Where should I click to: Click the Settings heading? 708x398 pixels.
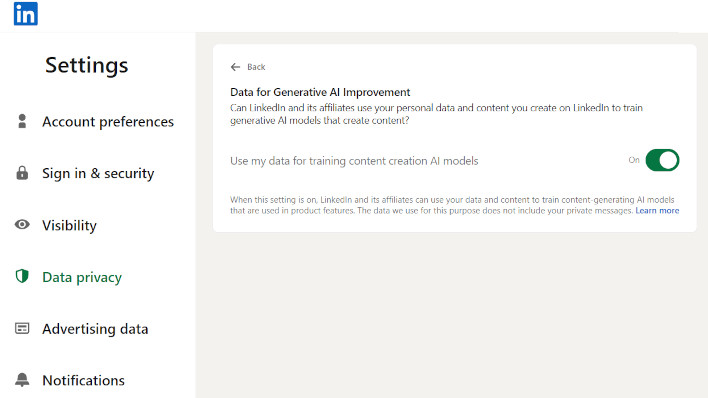(x=87, y=65)
